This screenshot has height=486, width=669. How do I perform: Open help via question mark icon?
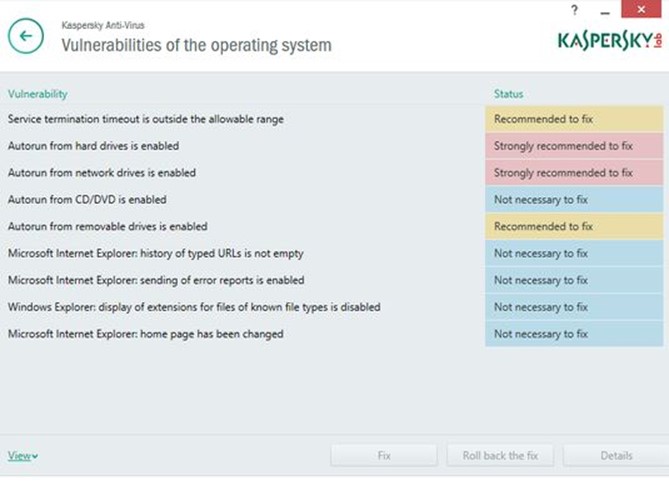point(574,10)
